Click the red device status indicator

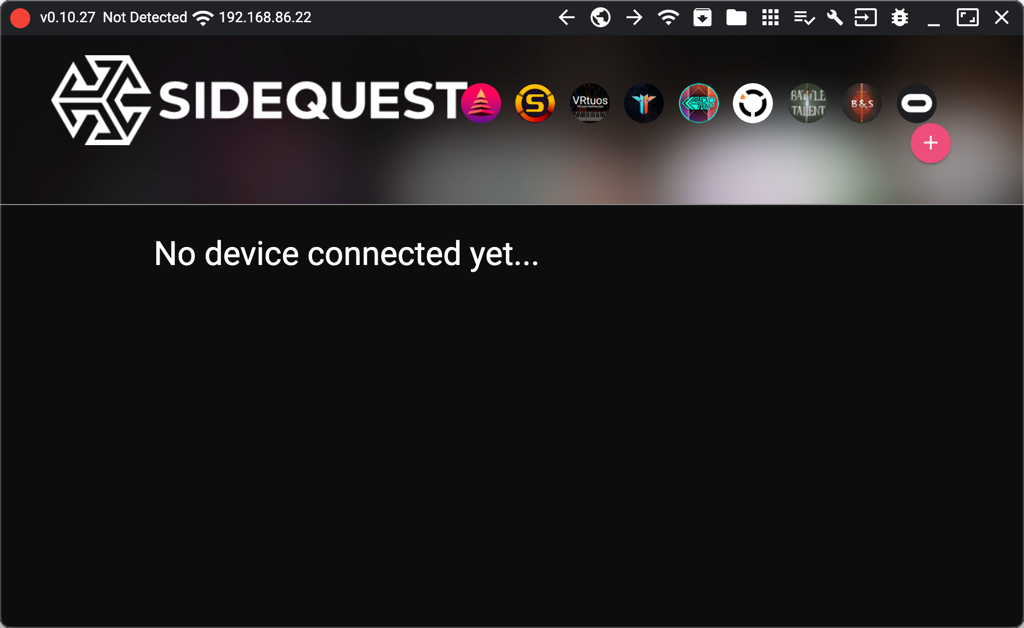(20, 18)
